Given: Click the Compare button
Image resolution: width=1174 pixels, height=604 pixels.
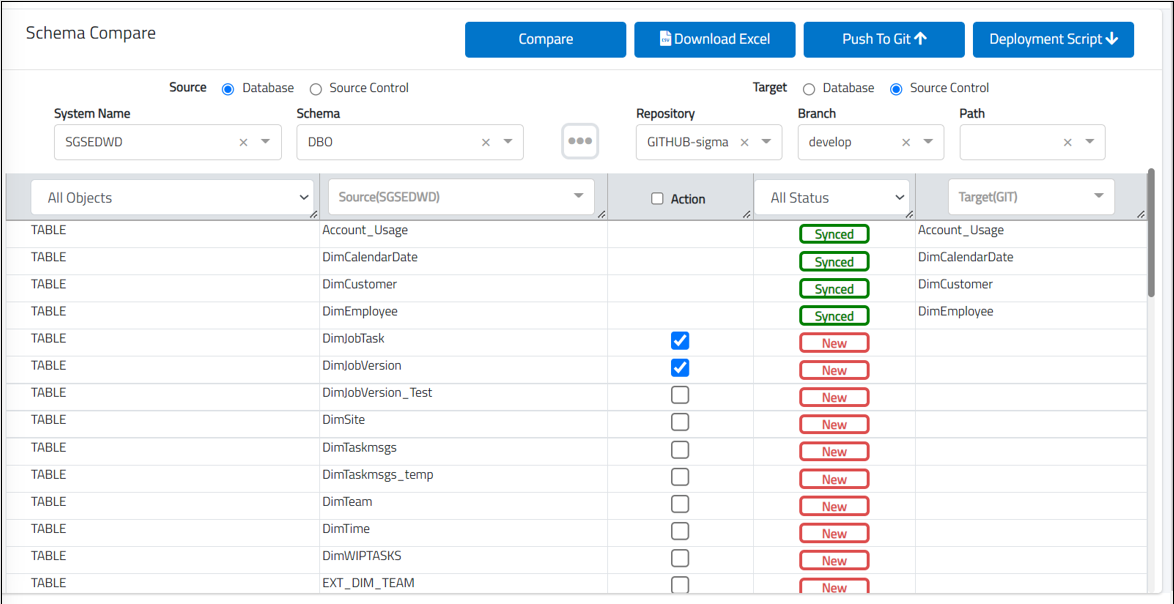Looking at the screenshot, I should pos(545,39).
